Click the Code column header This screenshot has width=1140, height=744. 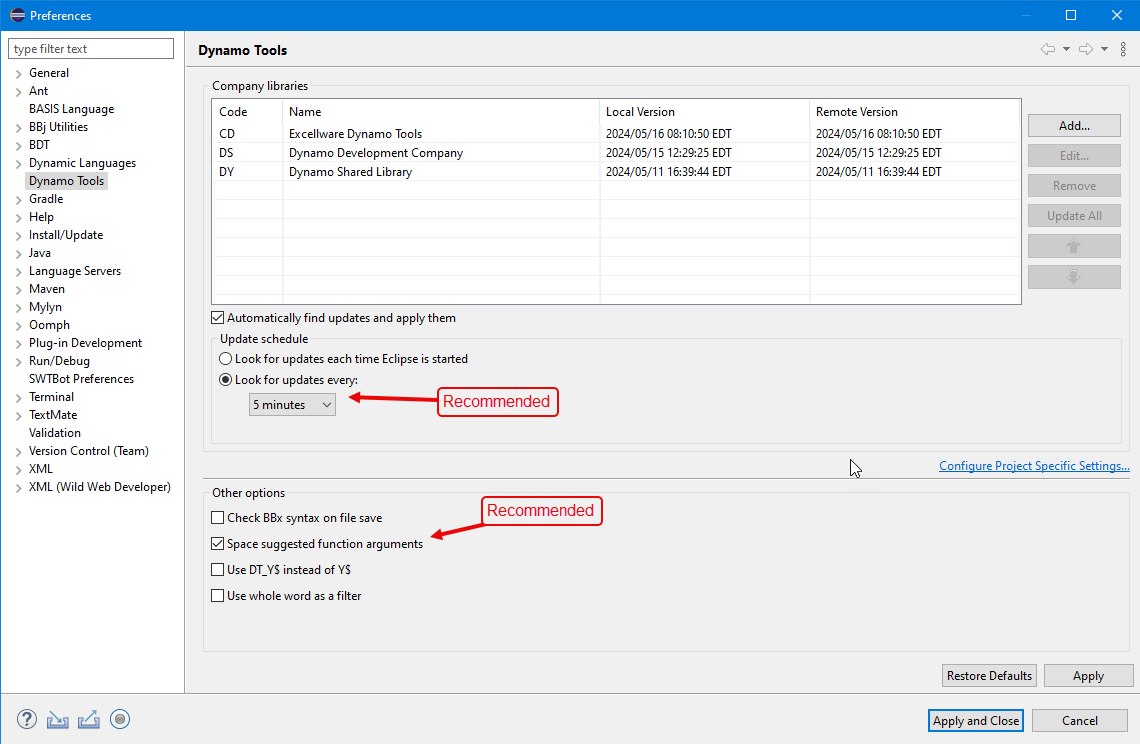coord(247,112)
